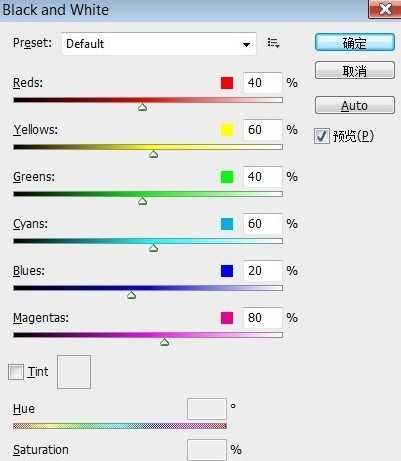Click the cyan color swatch
401x461 pixels.
pos(227,224)
